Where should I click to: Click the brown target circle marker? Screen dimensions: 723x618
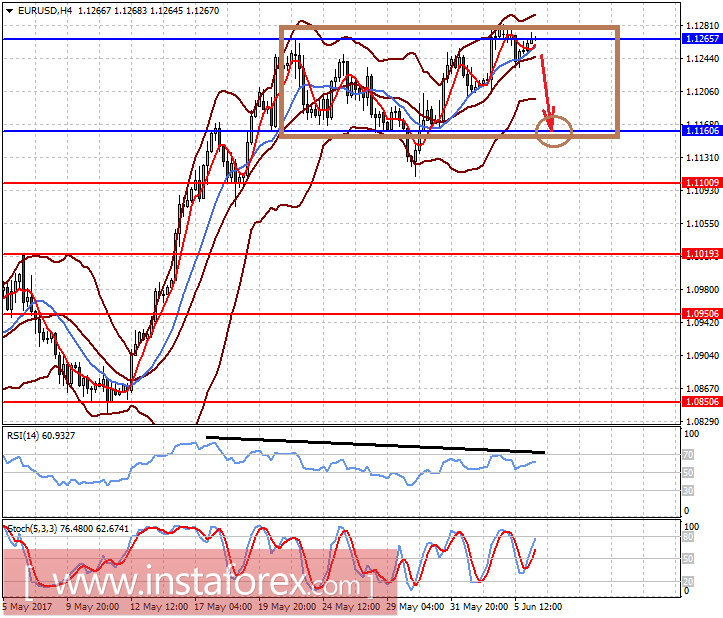(x=554, y=131)
